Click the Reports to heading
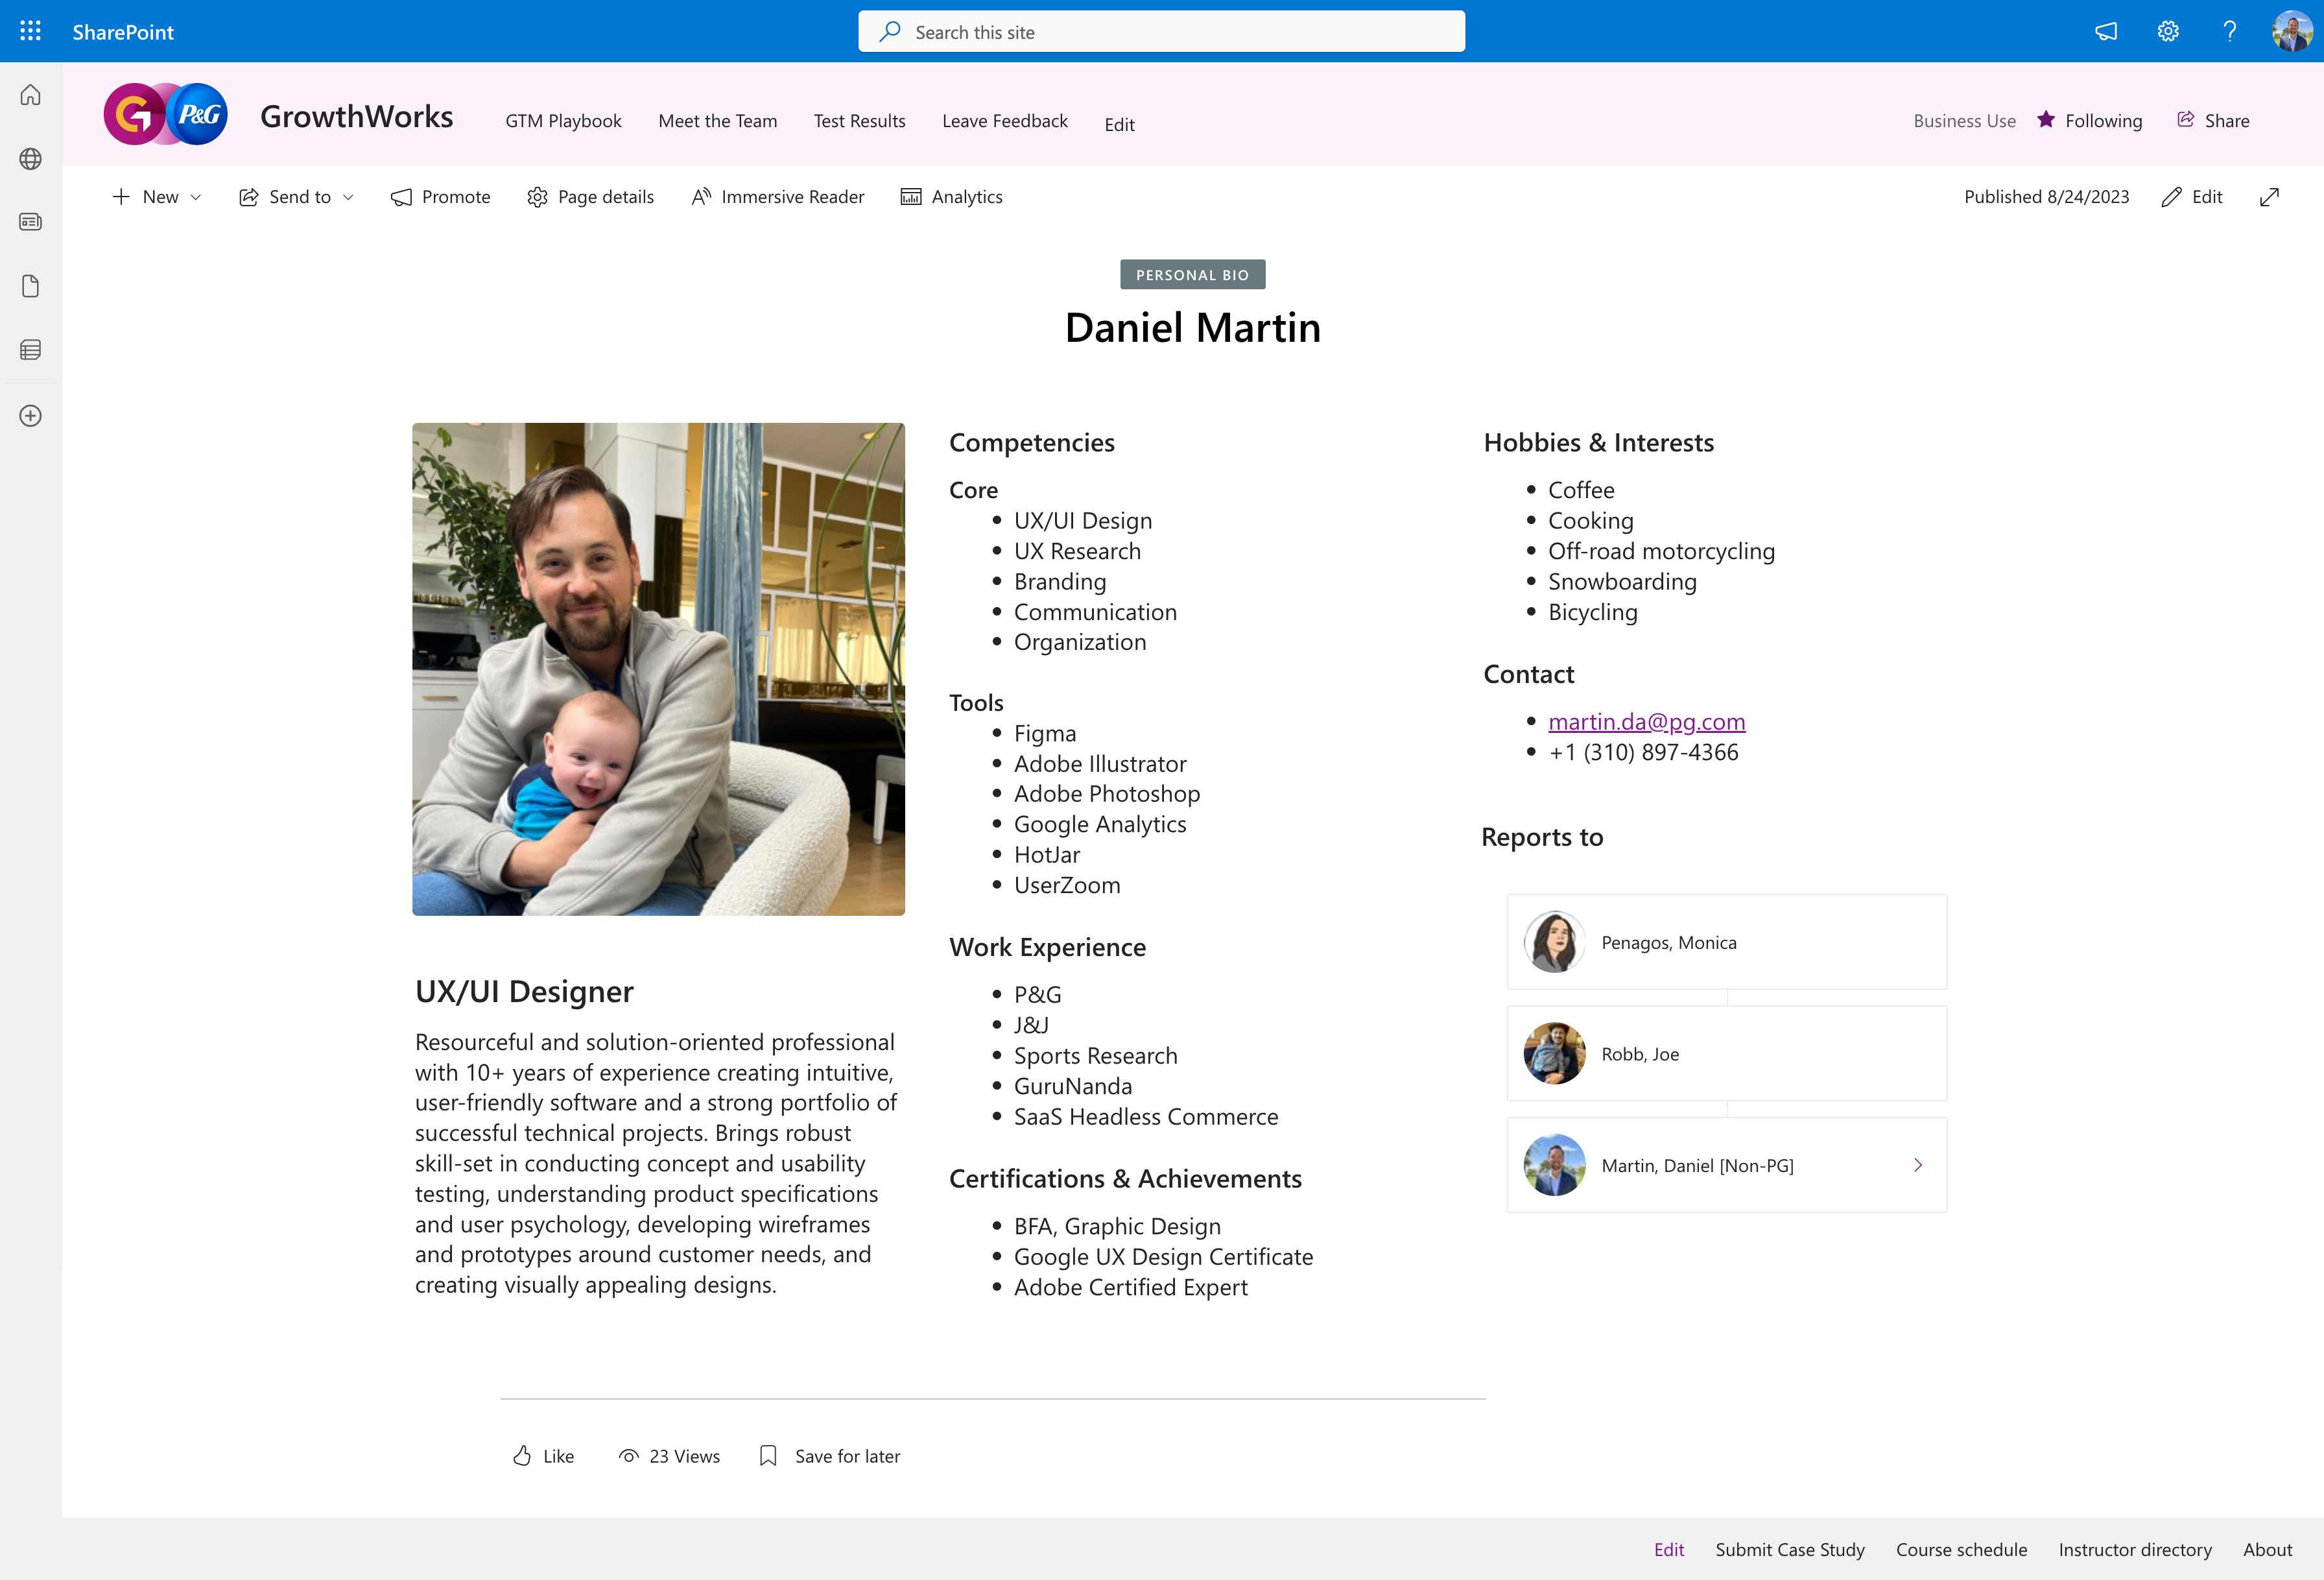This screenshot has width=2324, height=1580. (x=1542, y=837)
